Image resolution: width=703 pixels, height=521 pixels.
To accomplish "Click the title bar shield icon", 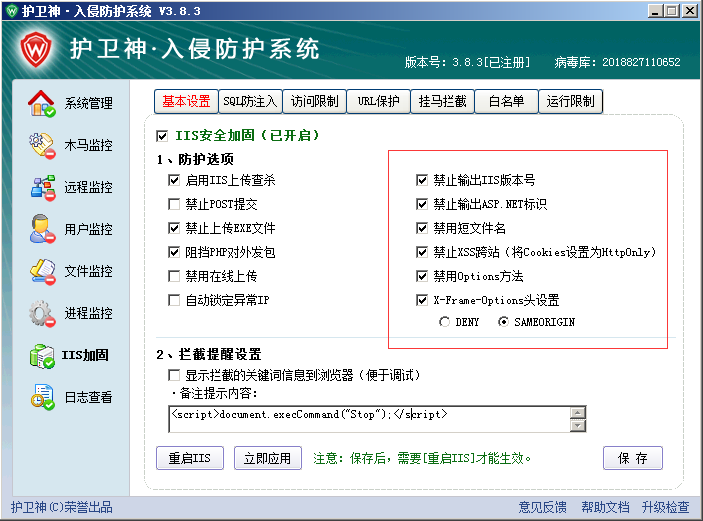I will (x=12, y=10).
